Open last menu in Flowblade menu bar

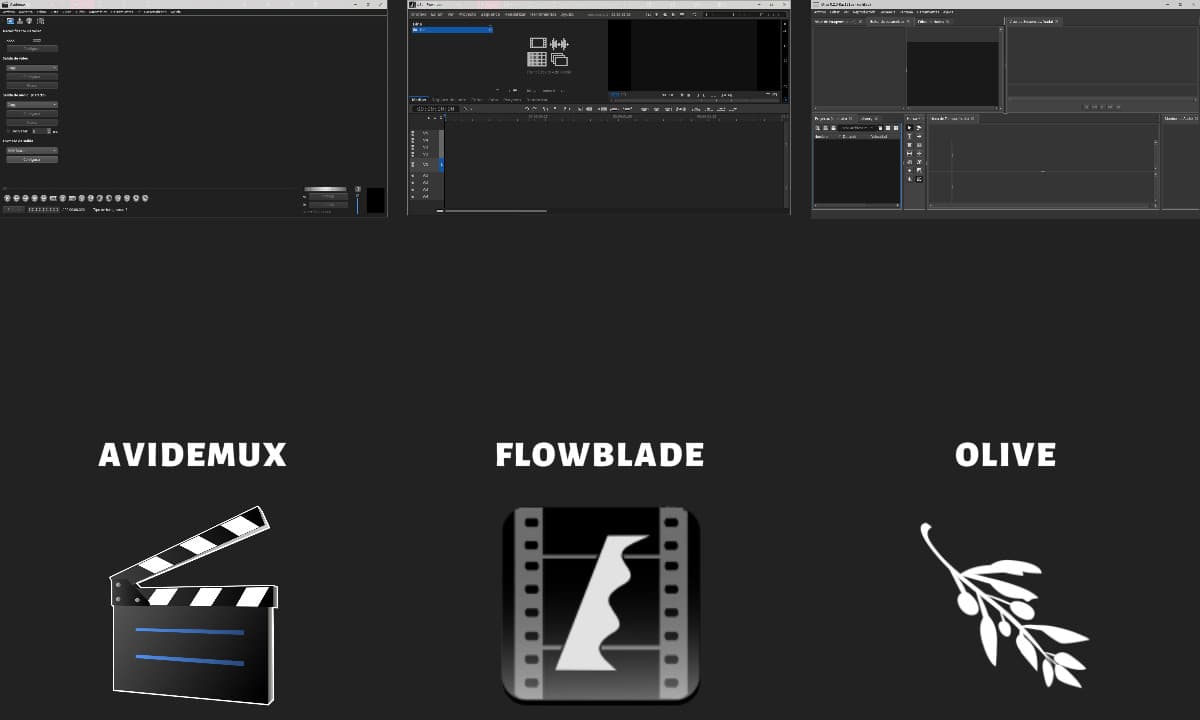click(567, 14)
